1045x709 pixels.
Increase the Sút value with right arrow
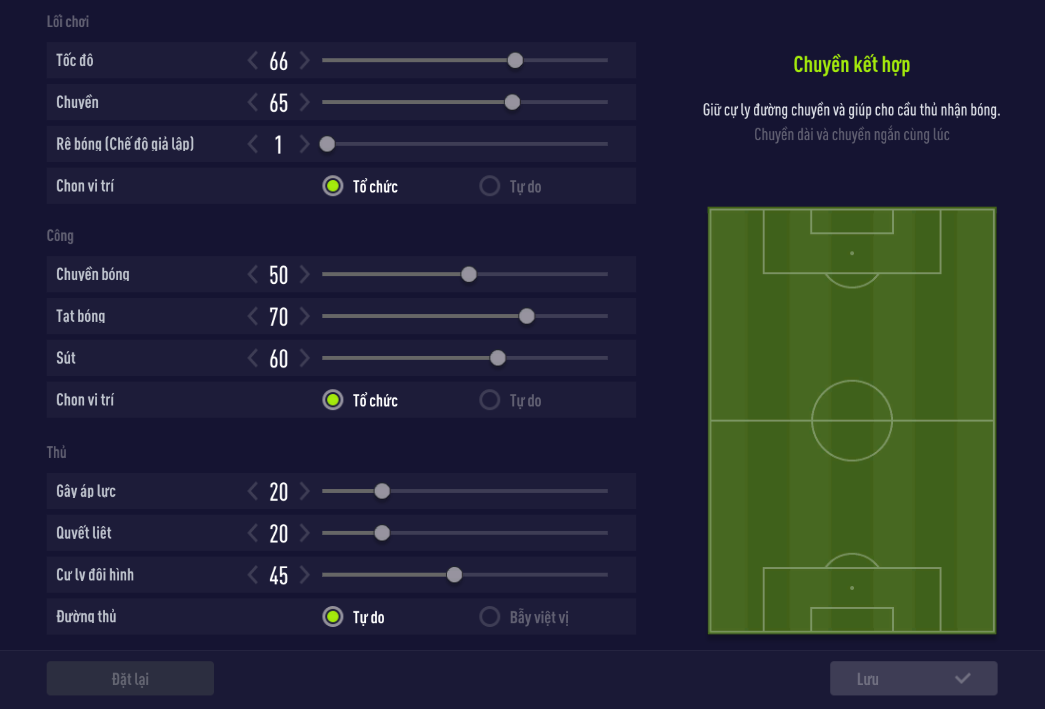(x=305, y=359)
